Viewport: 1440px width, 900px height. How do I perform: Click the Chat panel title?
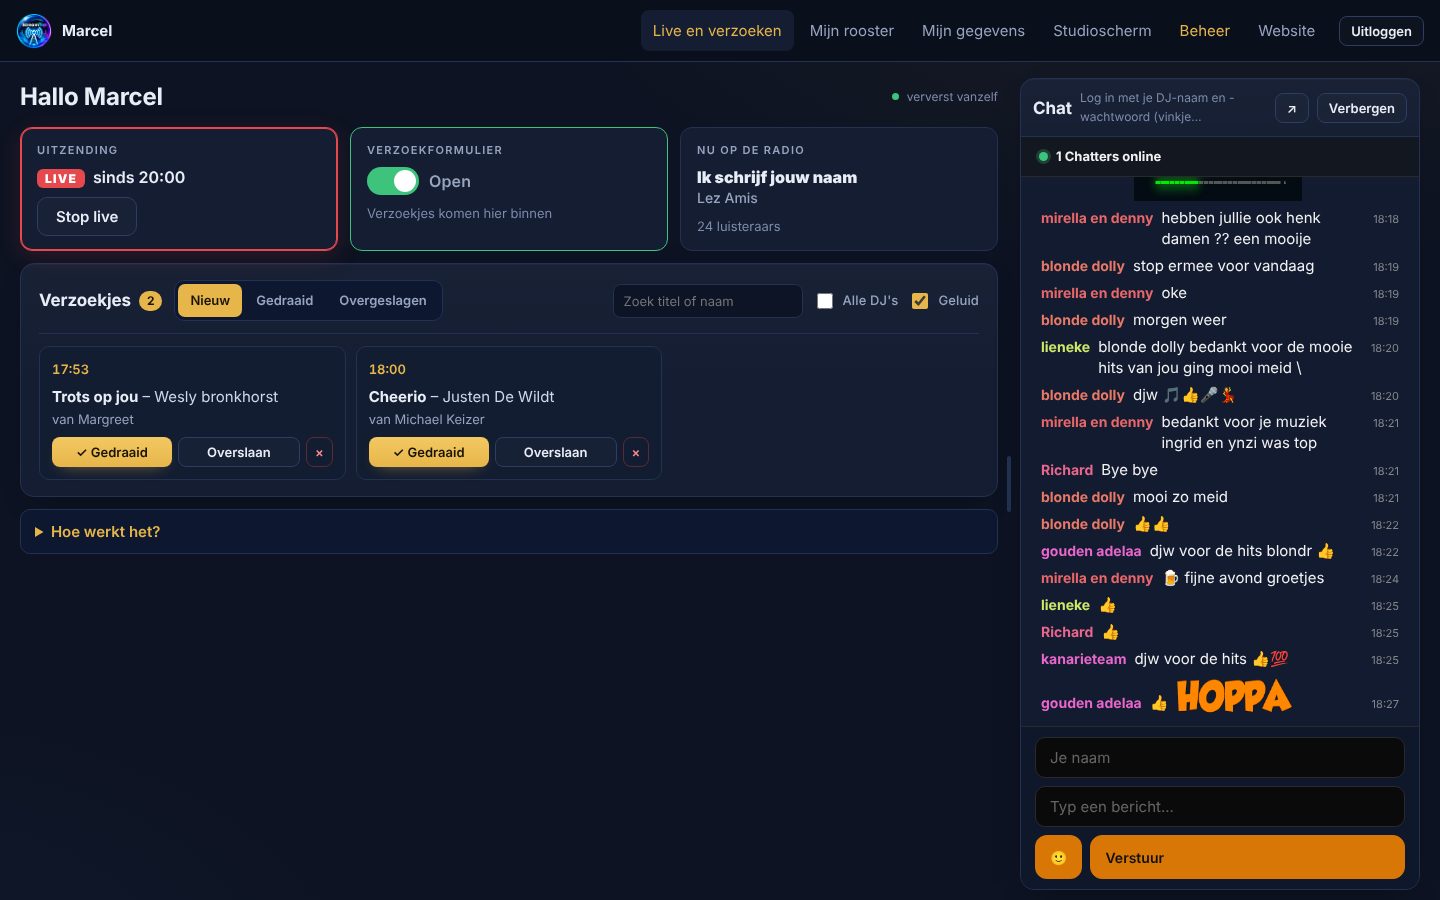click(x=1052, y=108)
